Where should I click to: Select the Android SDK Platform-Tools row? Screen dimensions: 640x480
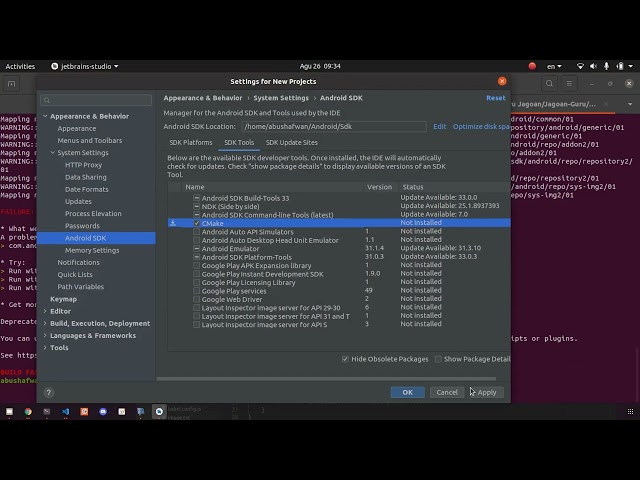[339, 257]
